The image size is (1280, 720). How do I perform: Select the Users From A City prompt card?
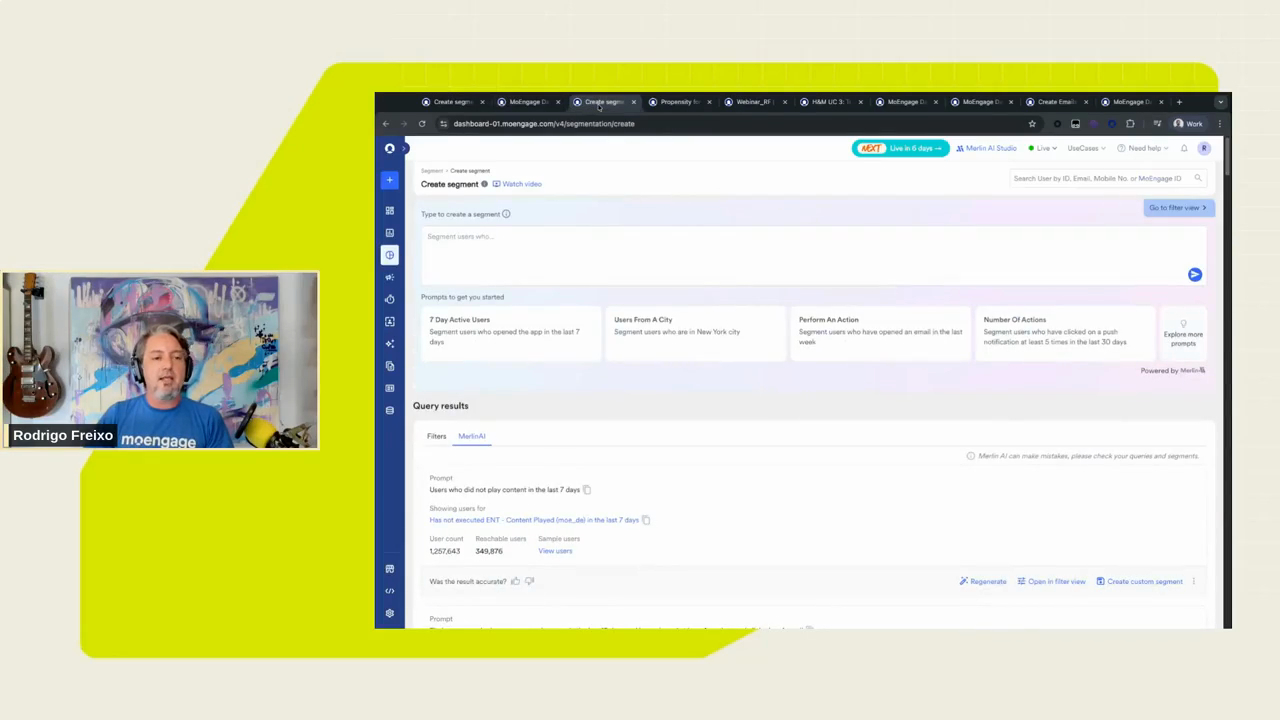click(695, 333)
